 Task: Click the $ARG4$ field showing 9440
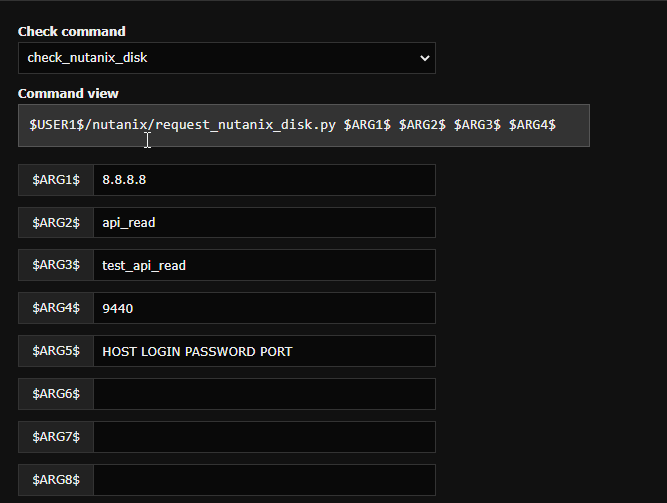[265, 308]
